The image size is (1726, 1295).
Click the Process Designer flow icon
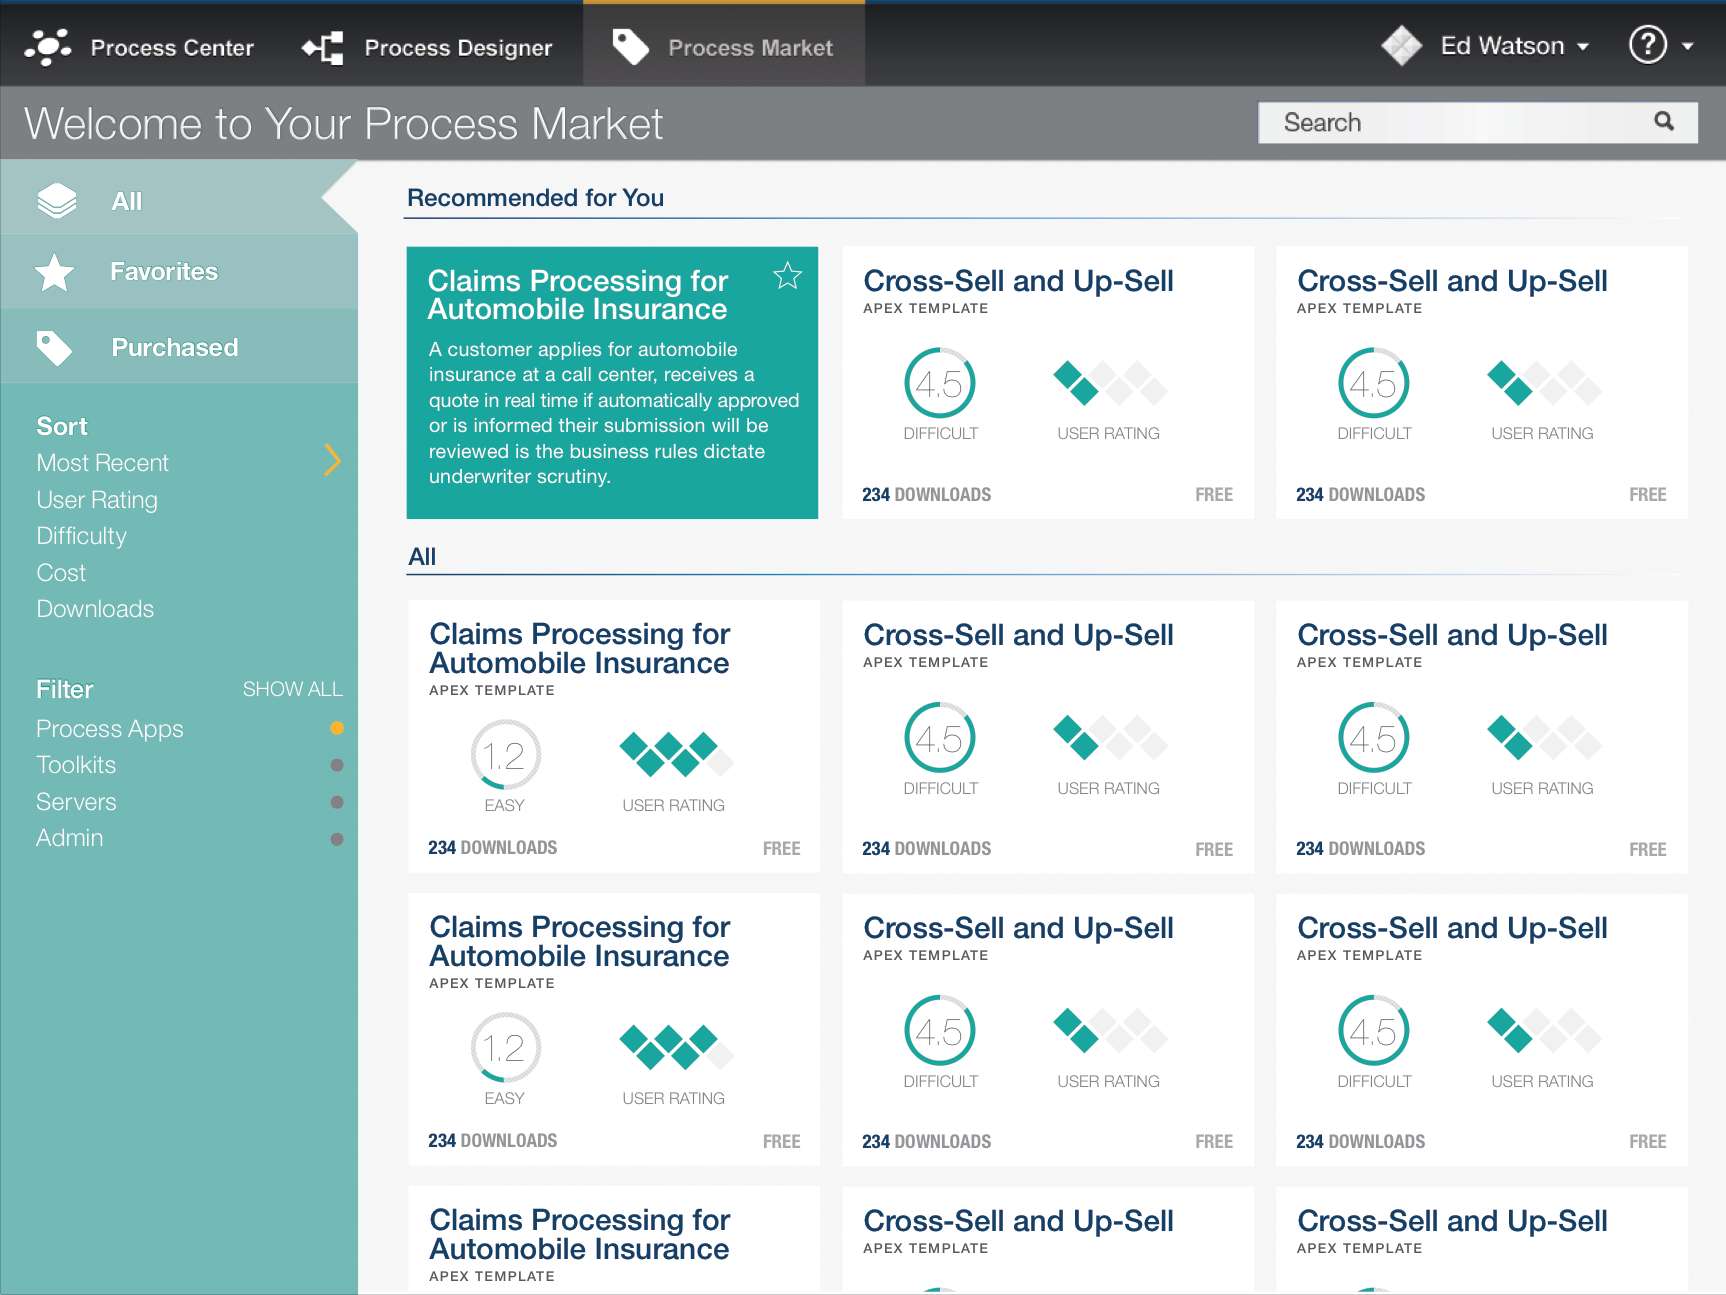point(323,47)
